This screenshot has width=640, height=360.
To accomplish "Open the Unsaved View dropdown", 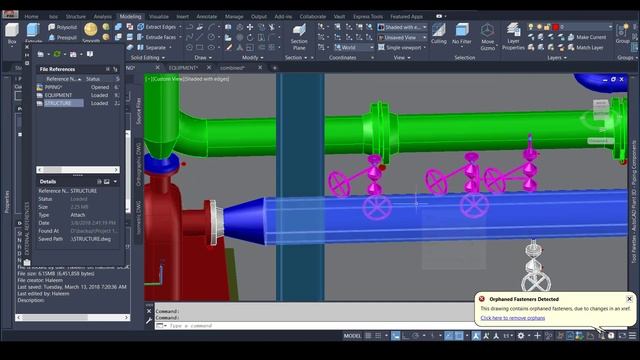I will (x=402, y=37).
